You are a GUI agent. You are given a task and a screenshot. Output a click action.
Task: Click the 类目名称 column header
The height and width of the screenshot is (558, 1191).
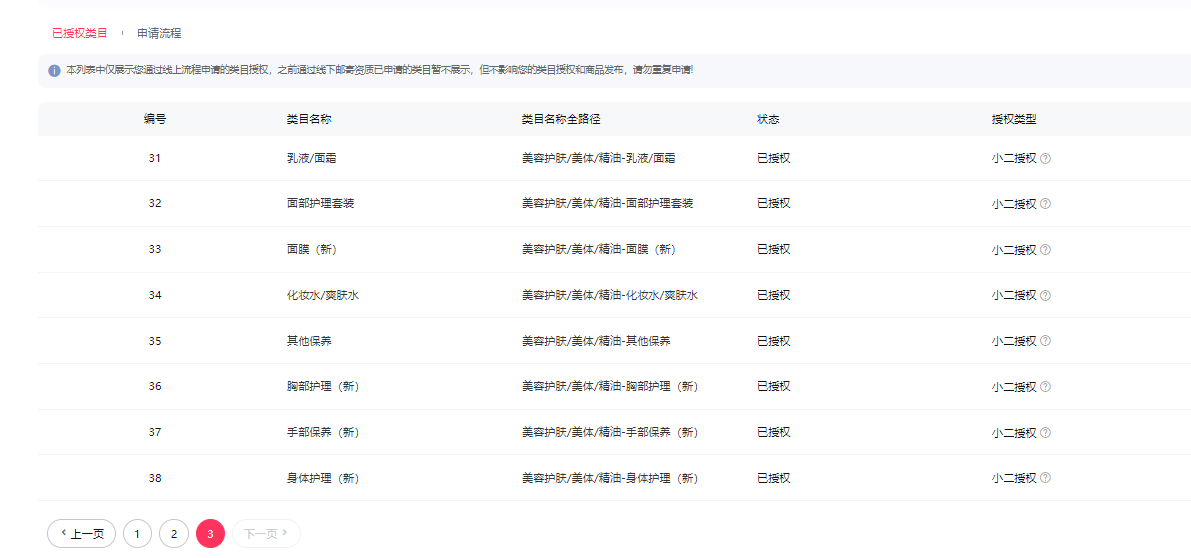tap(309, 119)
